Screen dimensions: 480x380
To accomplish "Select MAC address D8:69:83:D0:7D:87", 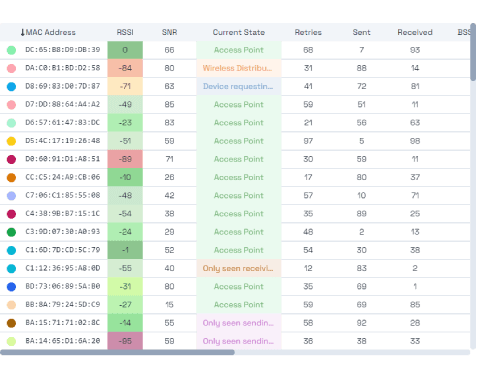I will (63, 86).
